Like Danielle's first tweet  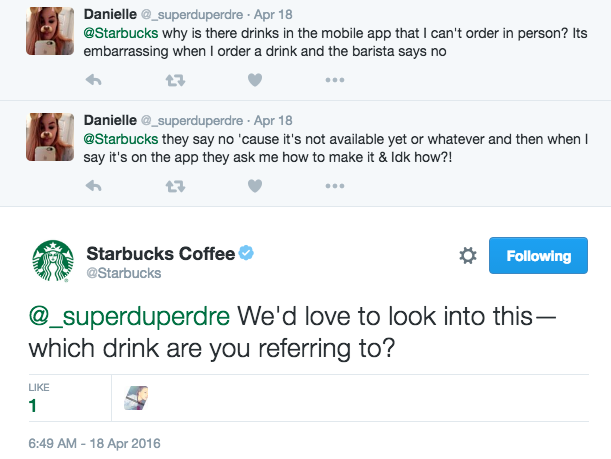254,79
